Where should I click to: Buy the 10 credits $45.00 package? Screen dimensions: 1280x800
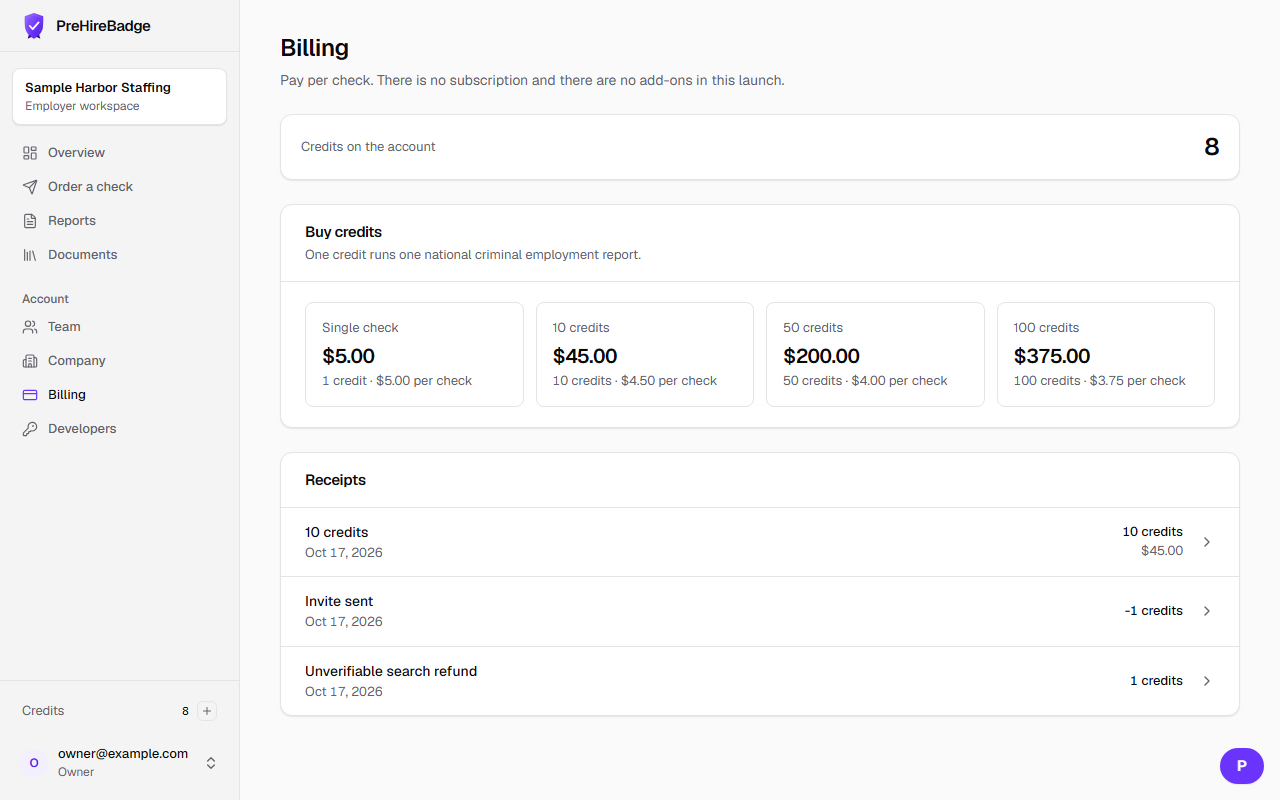[x=645, y=355]
